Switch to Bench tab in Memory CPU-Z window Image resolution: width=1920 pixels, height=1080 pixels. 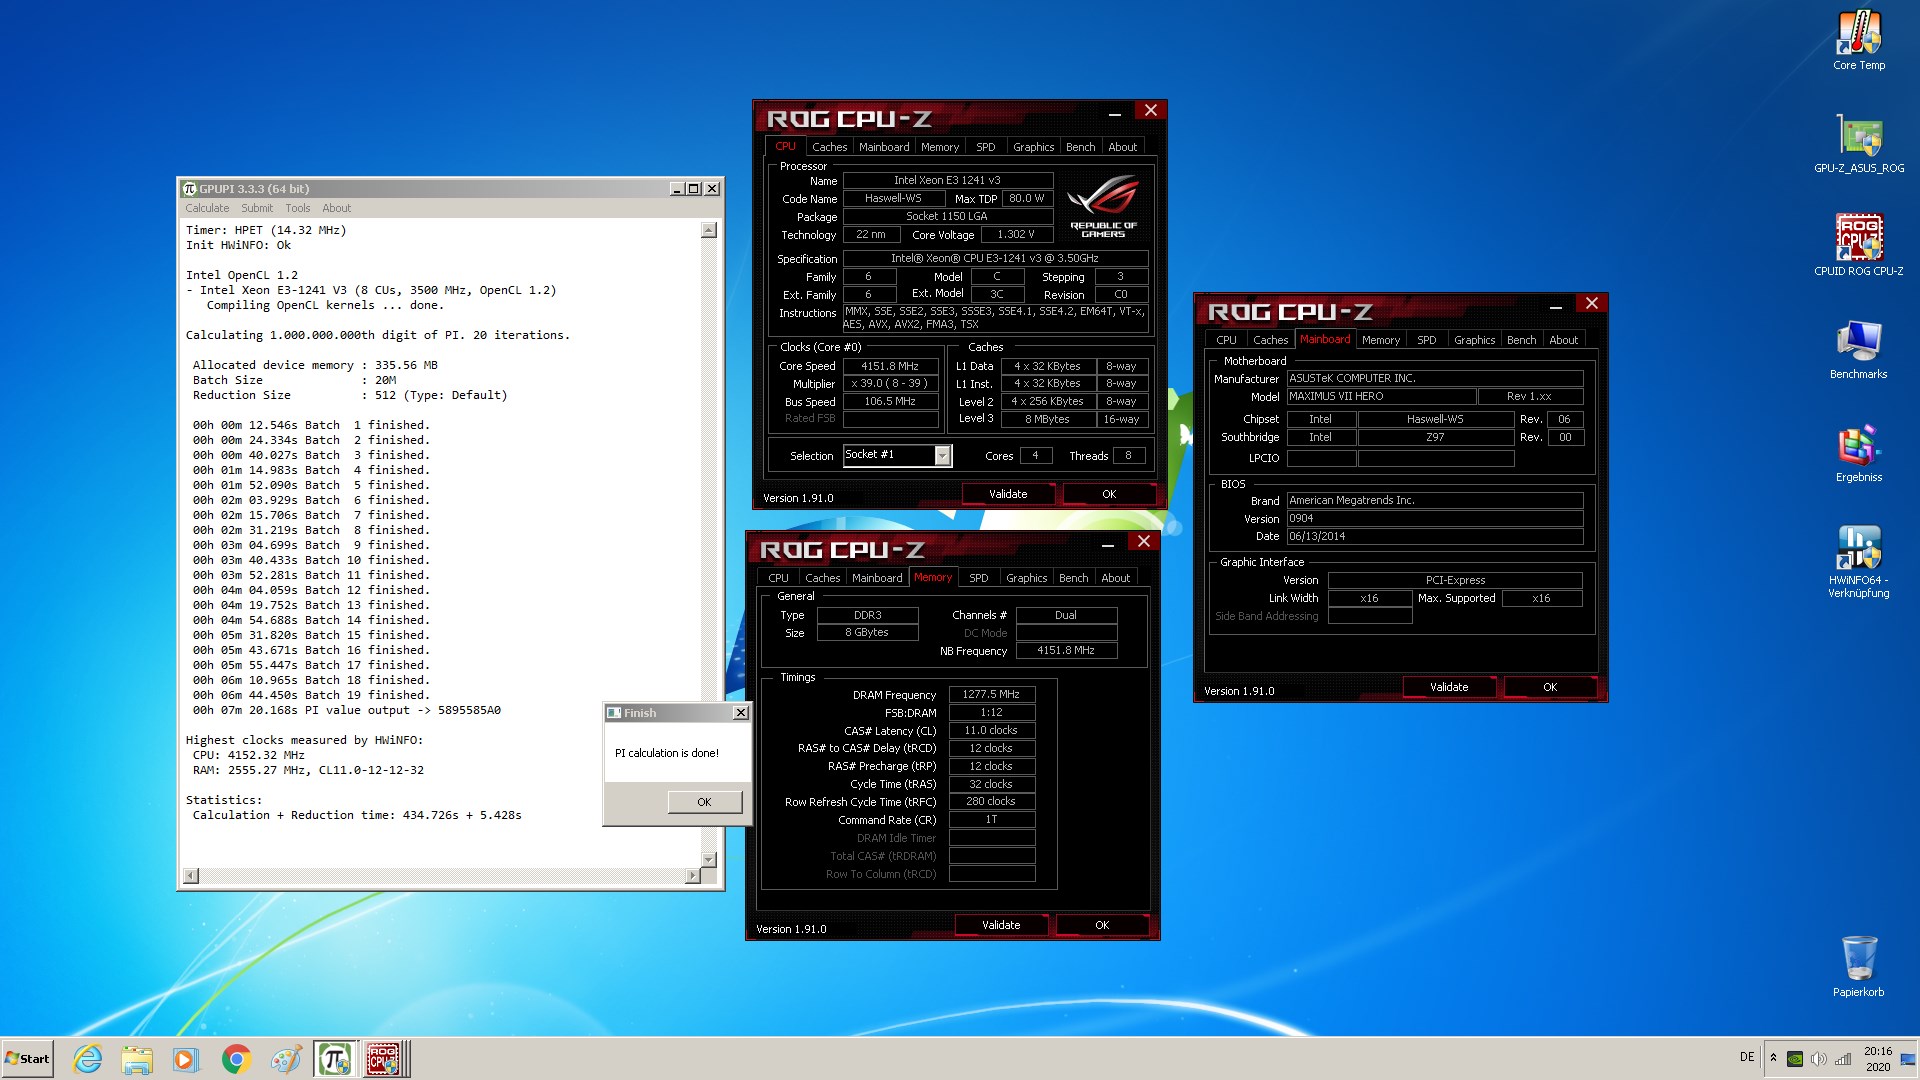pyautogui.click(x=1073, y=578)
